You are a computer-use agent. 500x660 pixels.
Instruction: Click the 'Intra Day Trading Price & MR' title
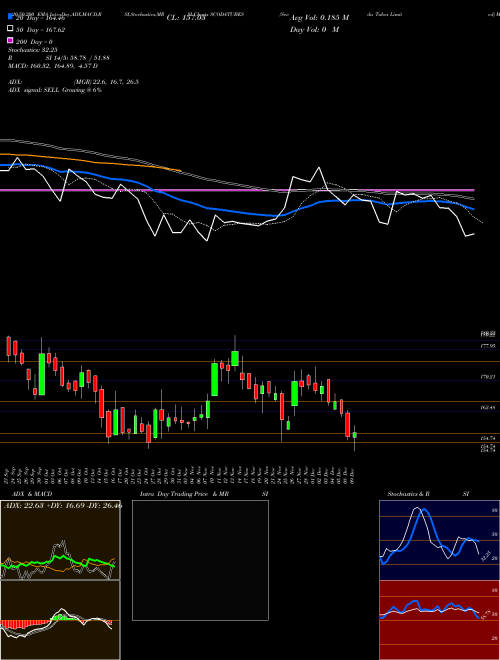click(x=184, y=494)
